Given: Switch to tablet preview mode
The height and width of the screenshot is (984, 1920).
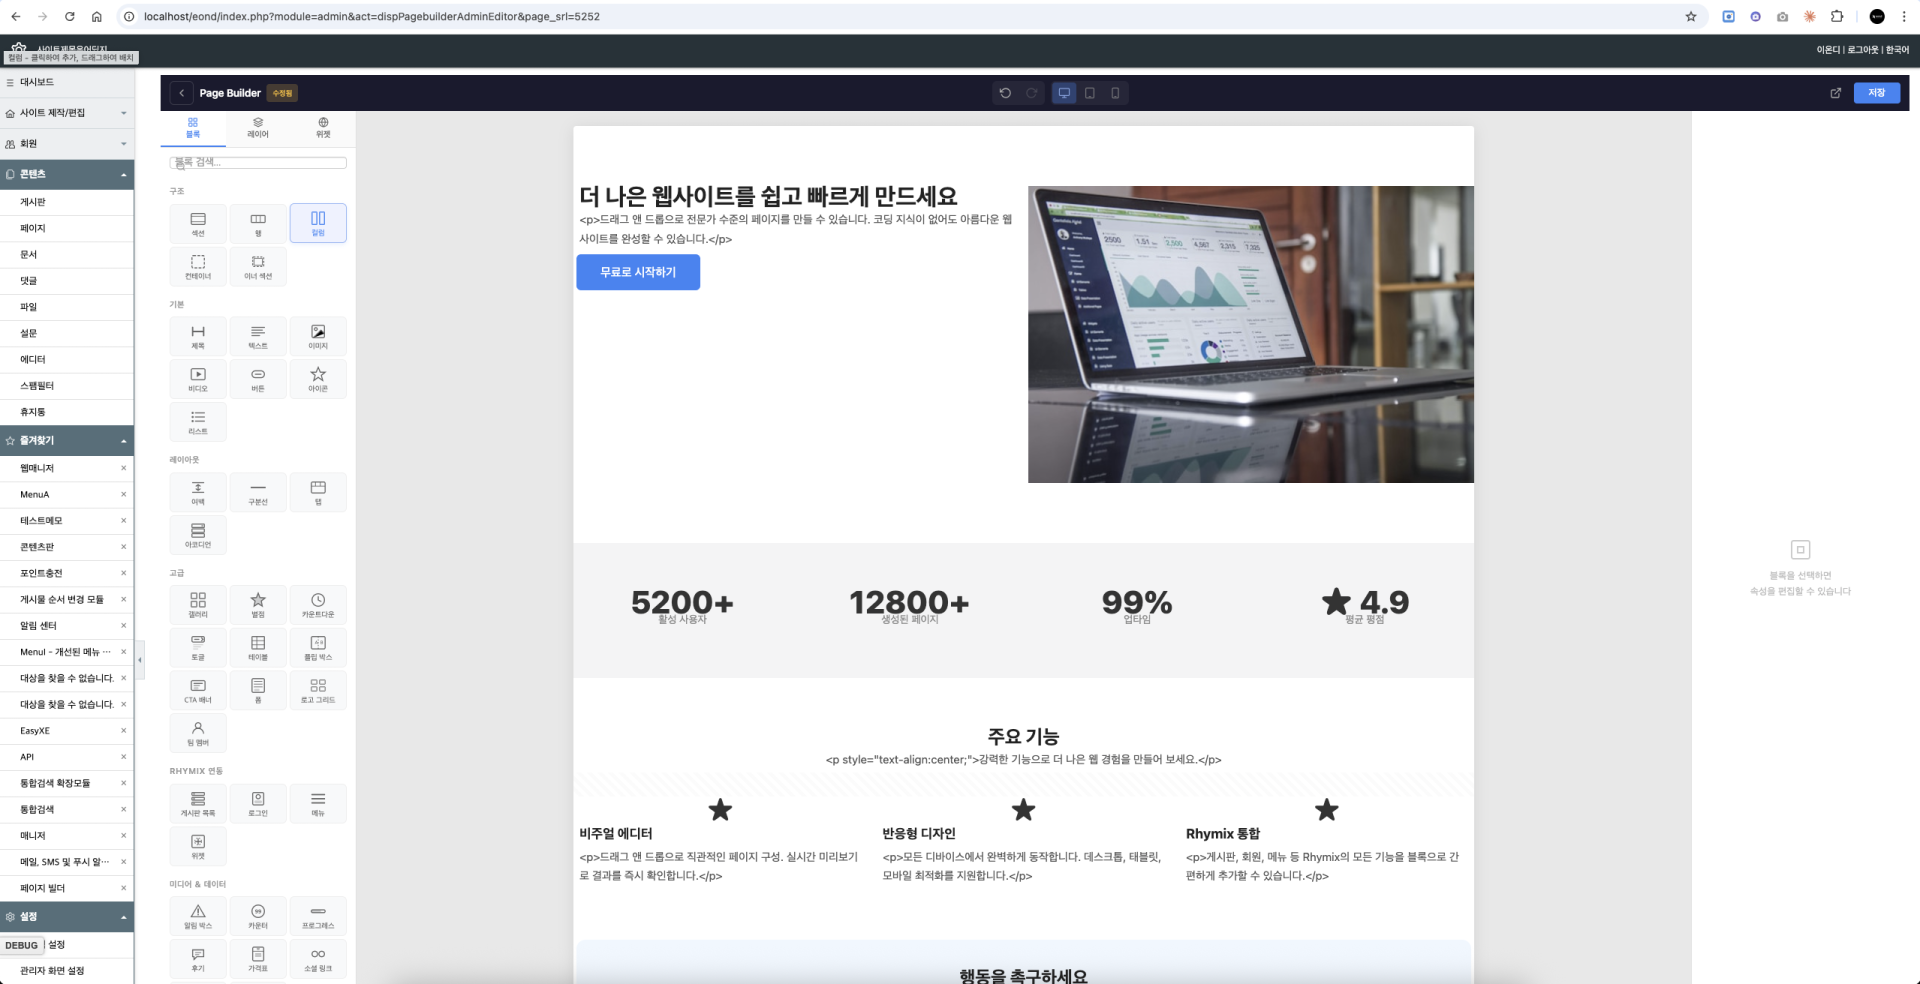Looking at the screenshot, I should click(x=1090, y=93).
